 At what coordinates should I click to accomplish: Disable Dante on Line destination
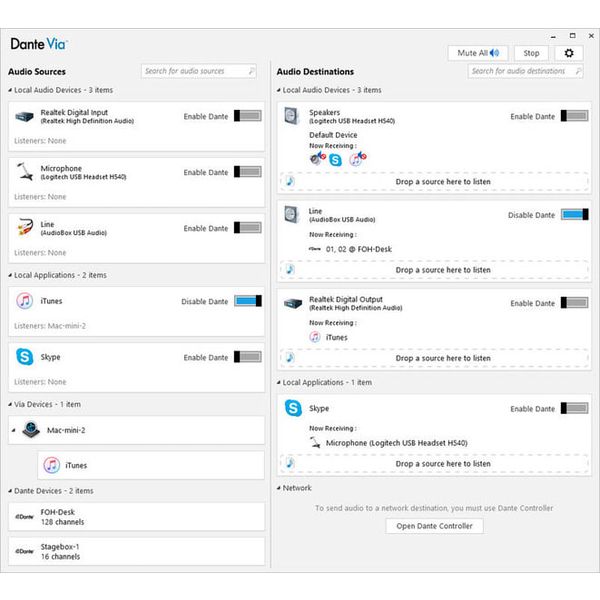tap(574, 215)
